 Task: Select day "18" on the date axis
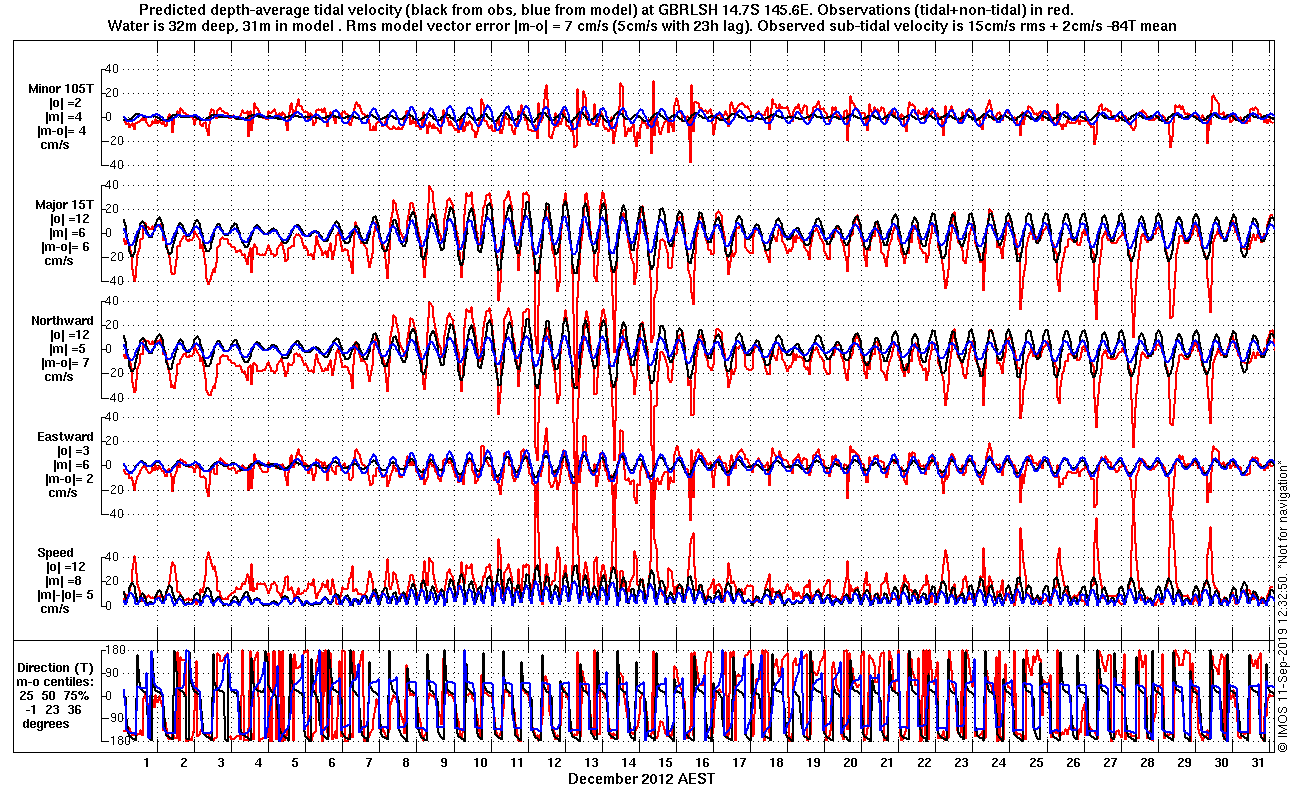776,762
